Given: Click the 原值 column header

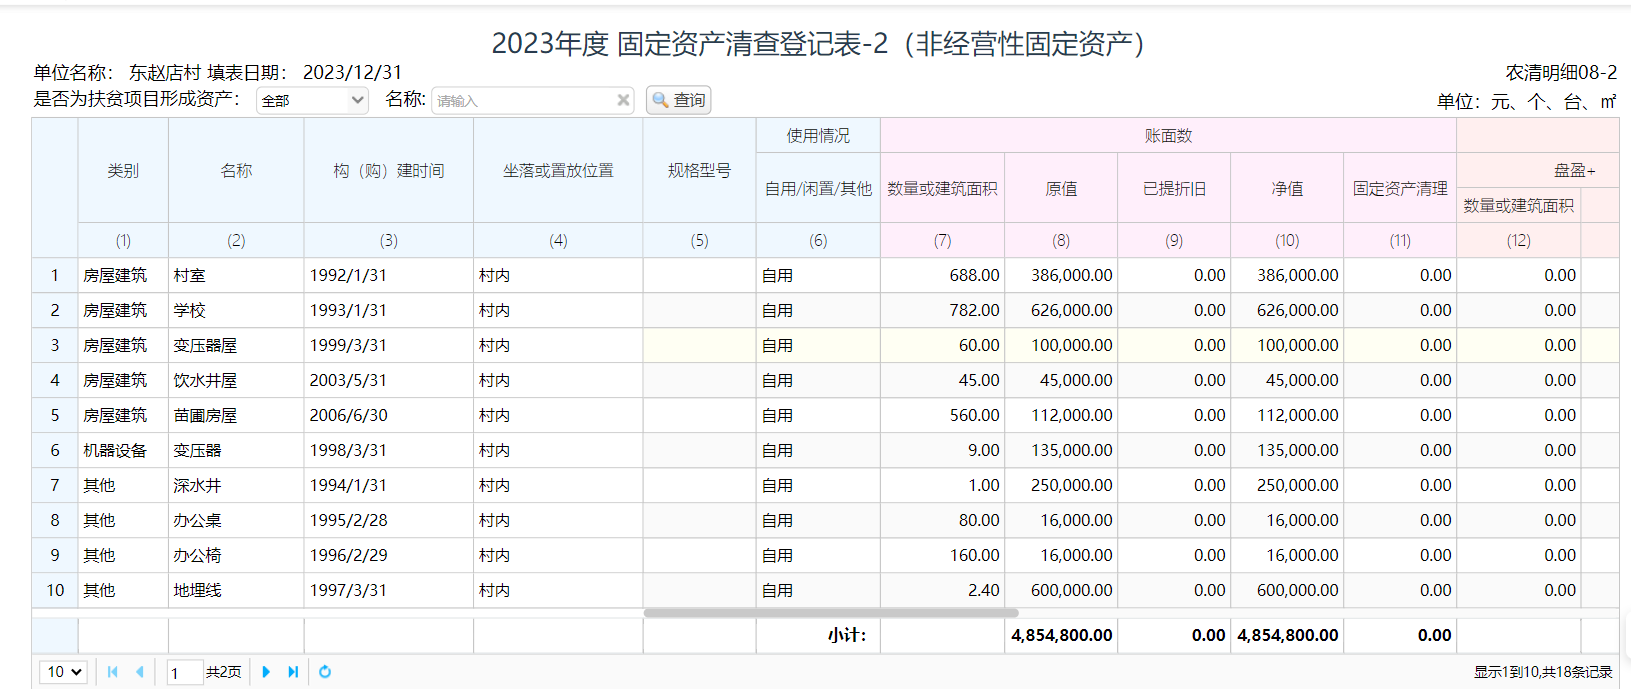Looking at the screenshot, I should click(x=1061, y=188).
